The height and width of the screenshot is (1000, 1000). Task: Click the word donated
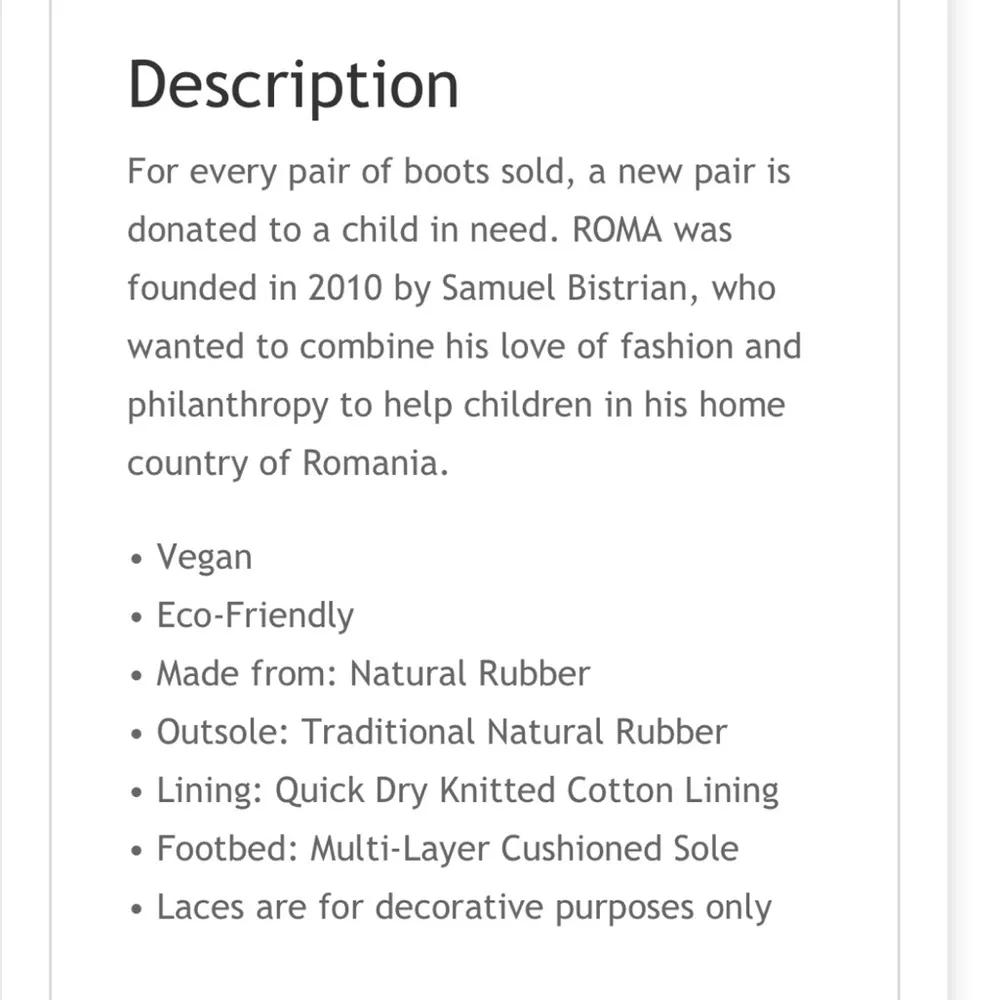(x=191, y=230)
